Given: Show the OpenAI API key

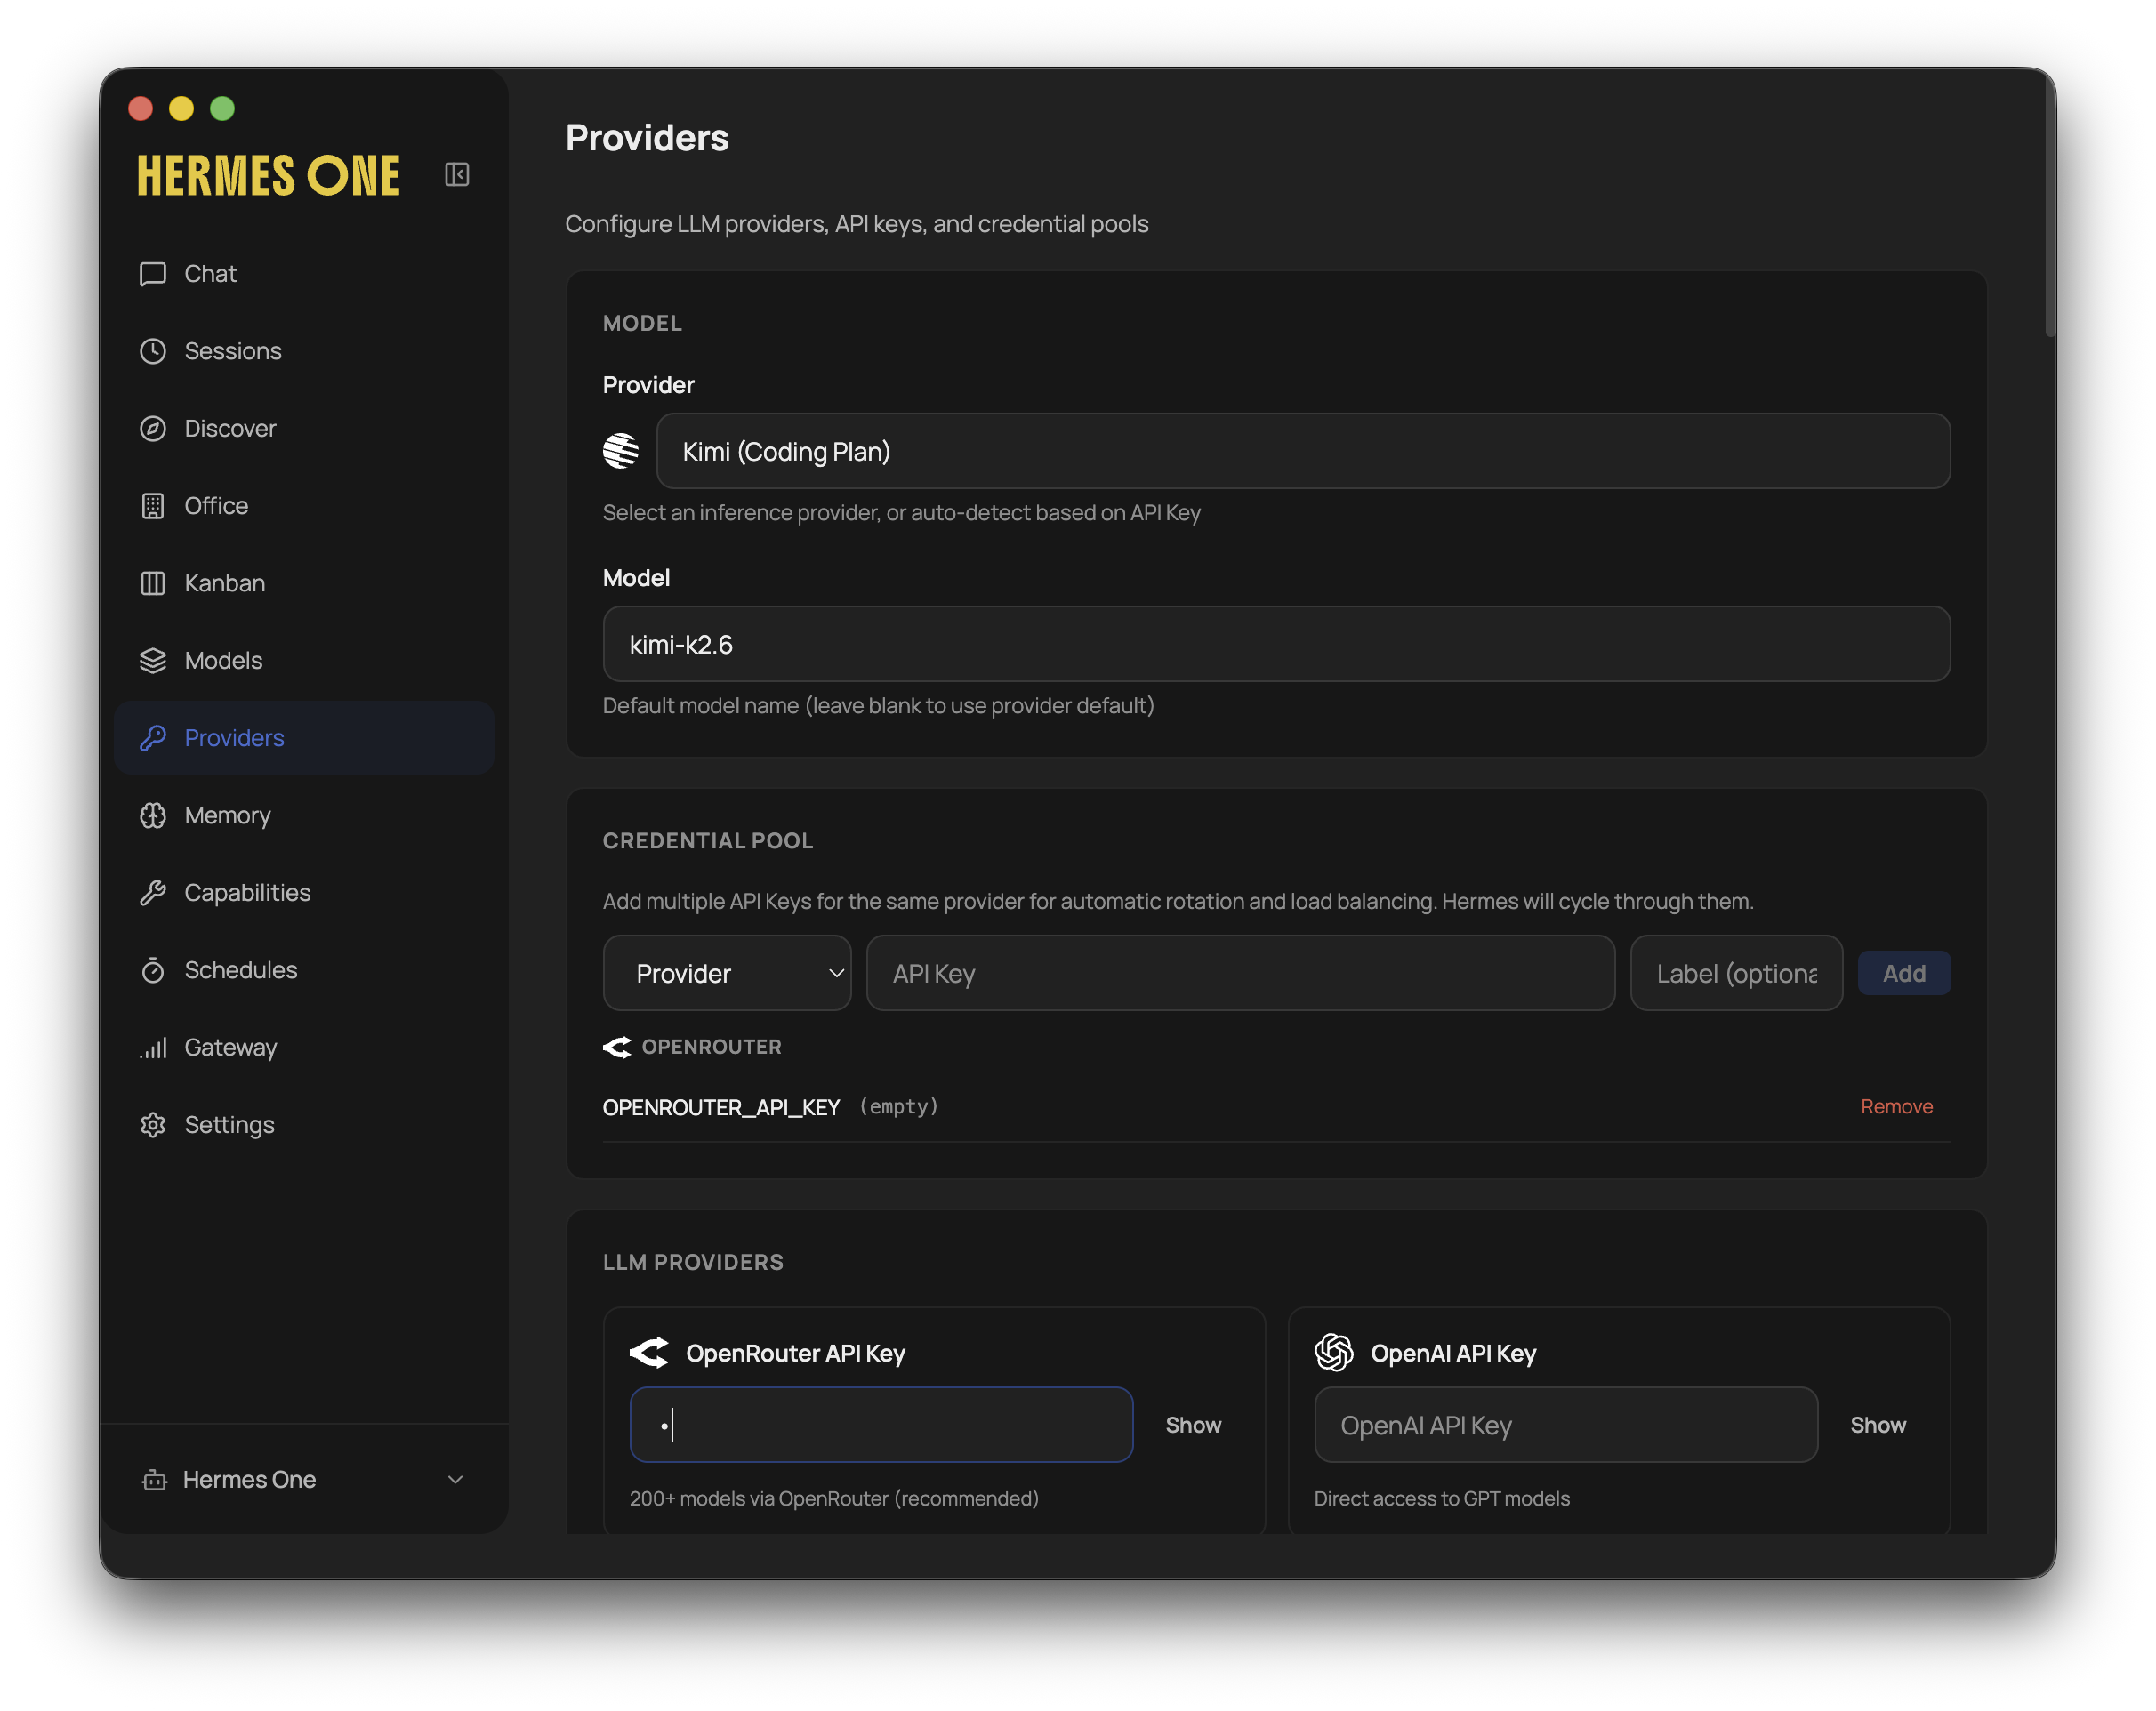Looking at the screenshot, I should coord(1878,1425).
